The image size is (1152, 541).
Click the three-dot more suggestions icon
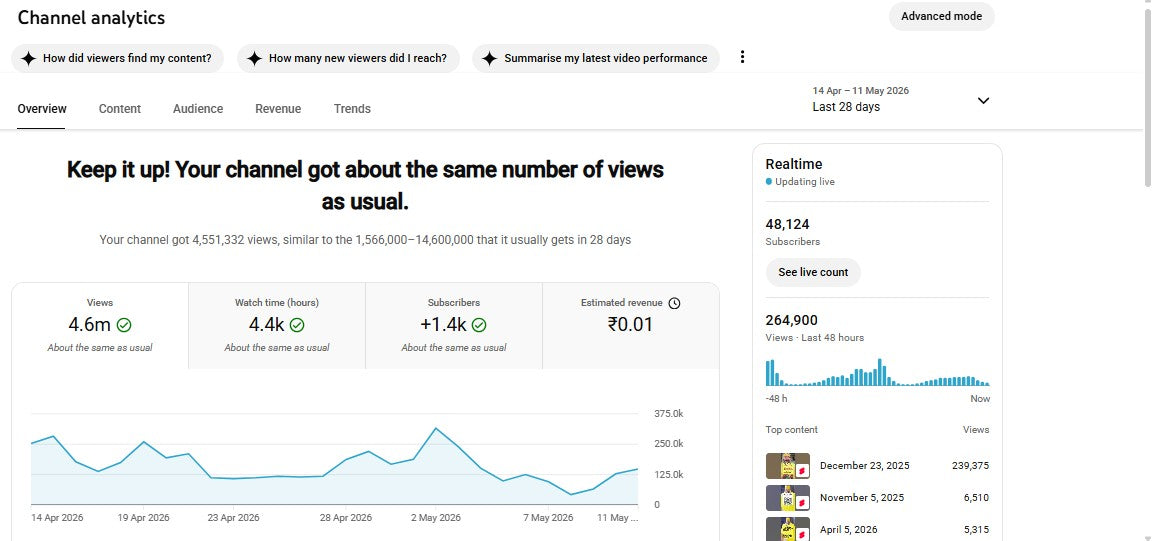[742, 57]
